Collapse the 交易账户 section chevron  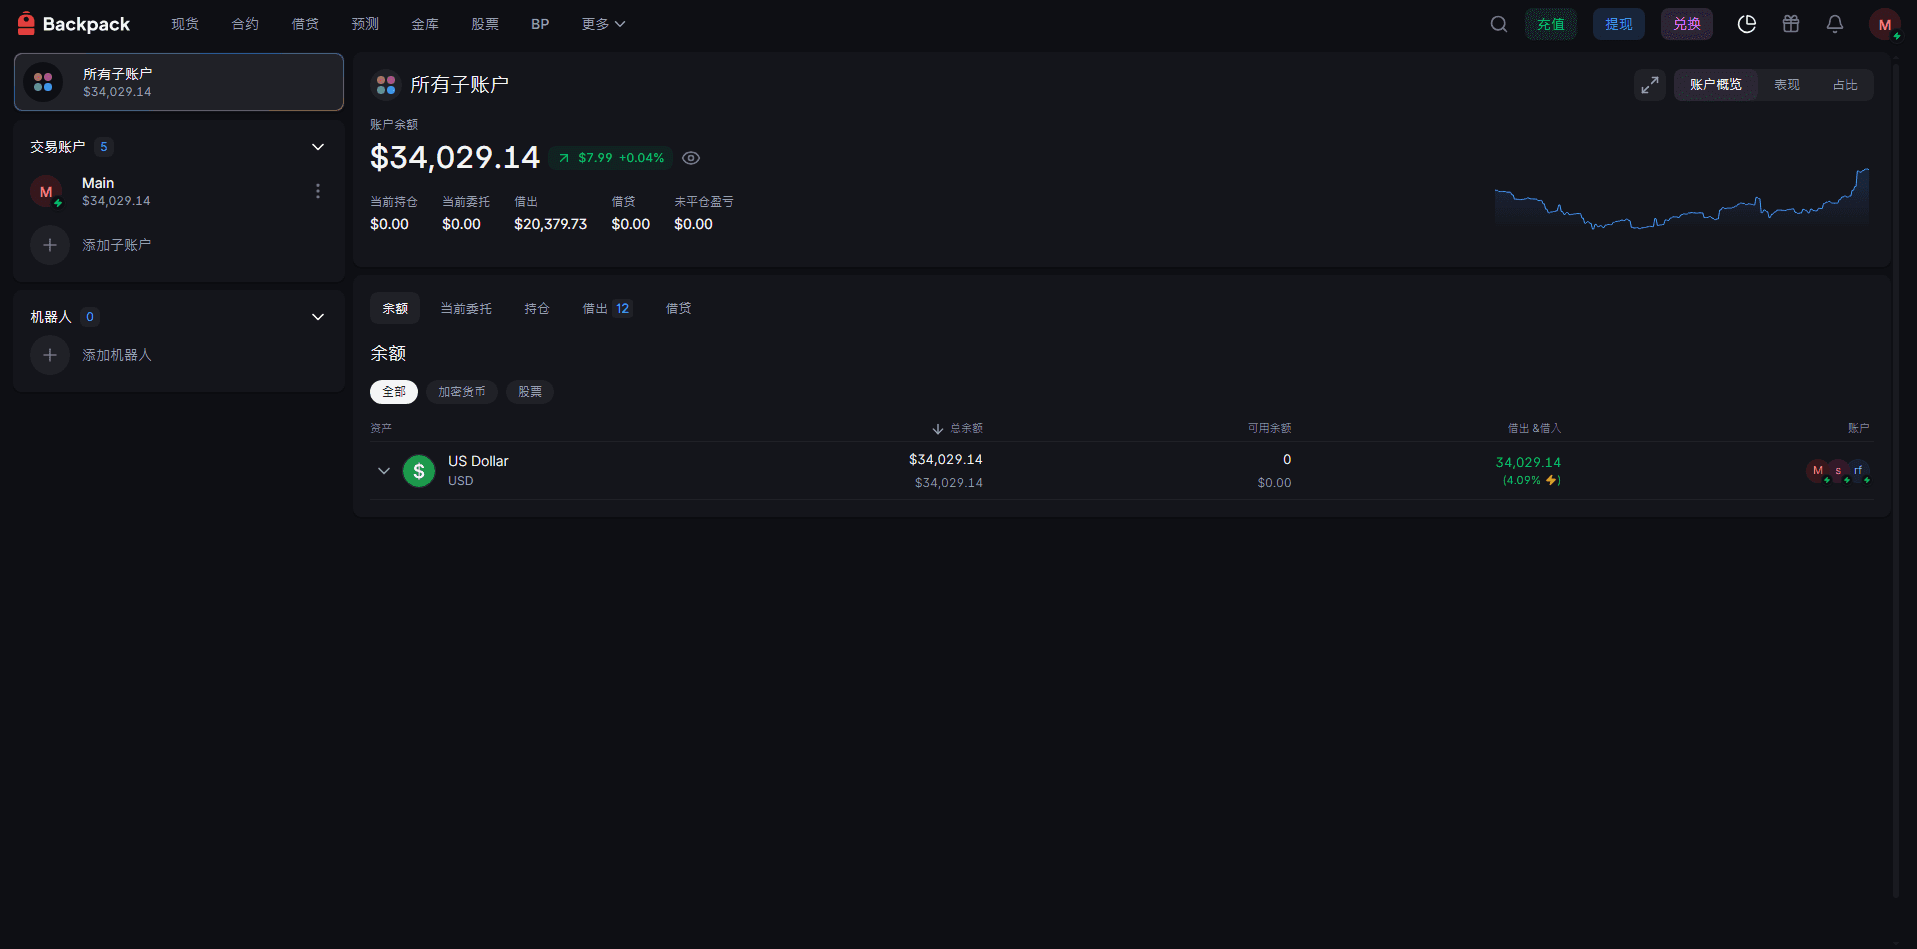318,147
